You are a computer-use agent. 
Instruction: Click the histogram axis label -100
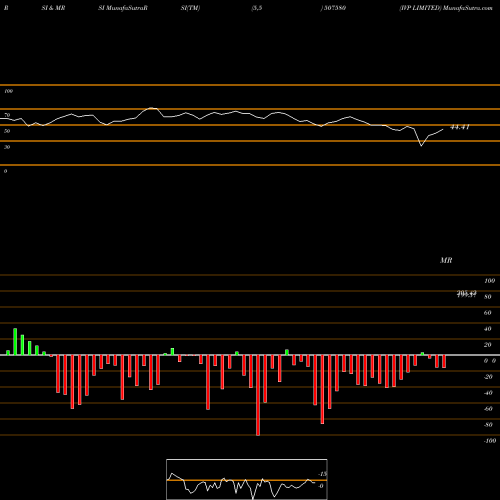point(490,441)
